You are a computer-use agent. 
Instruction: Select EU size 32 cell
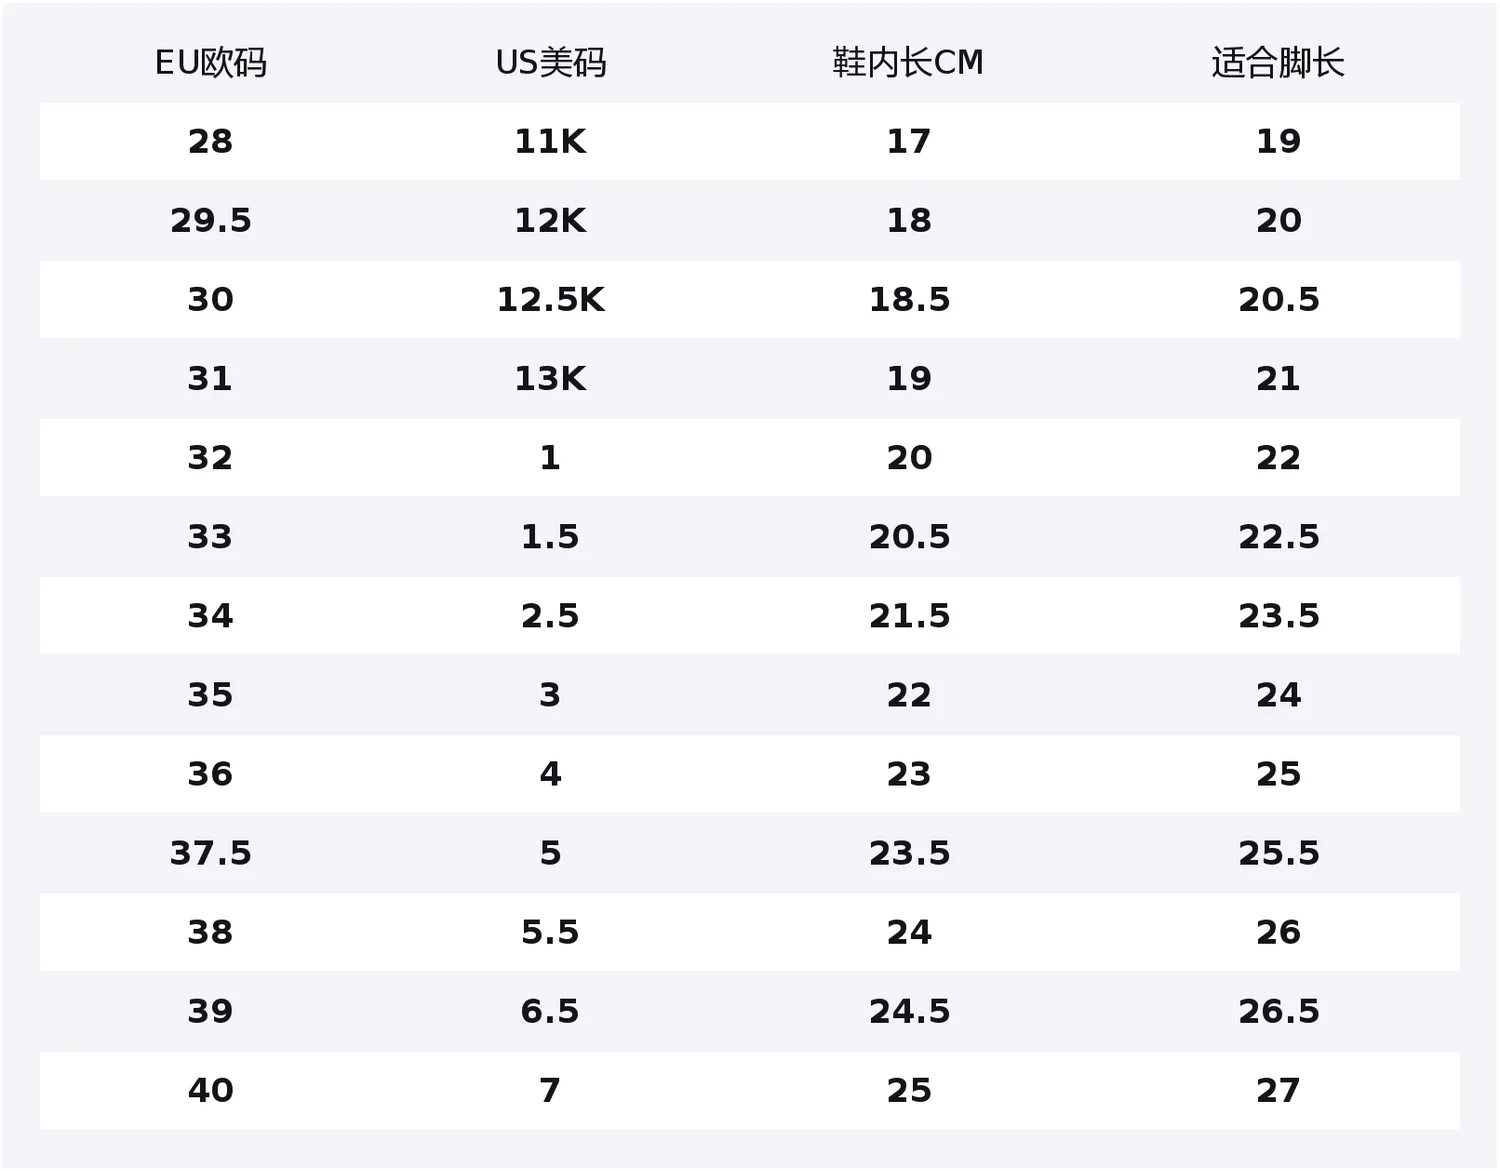(x=211, y=458)
